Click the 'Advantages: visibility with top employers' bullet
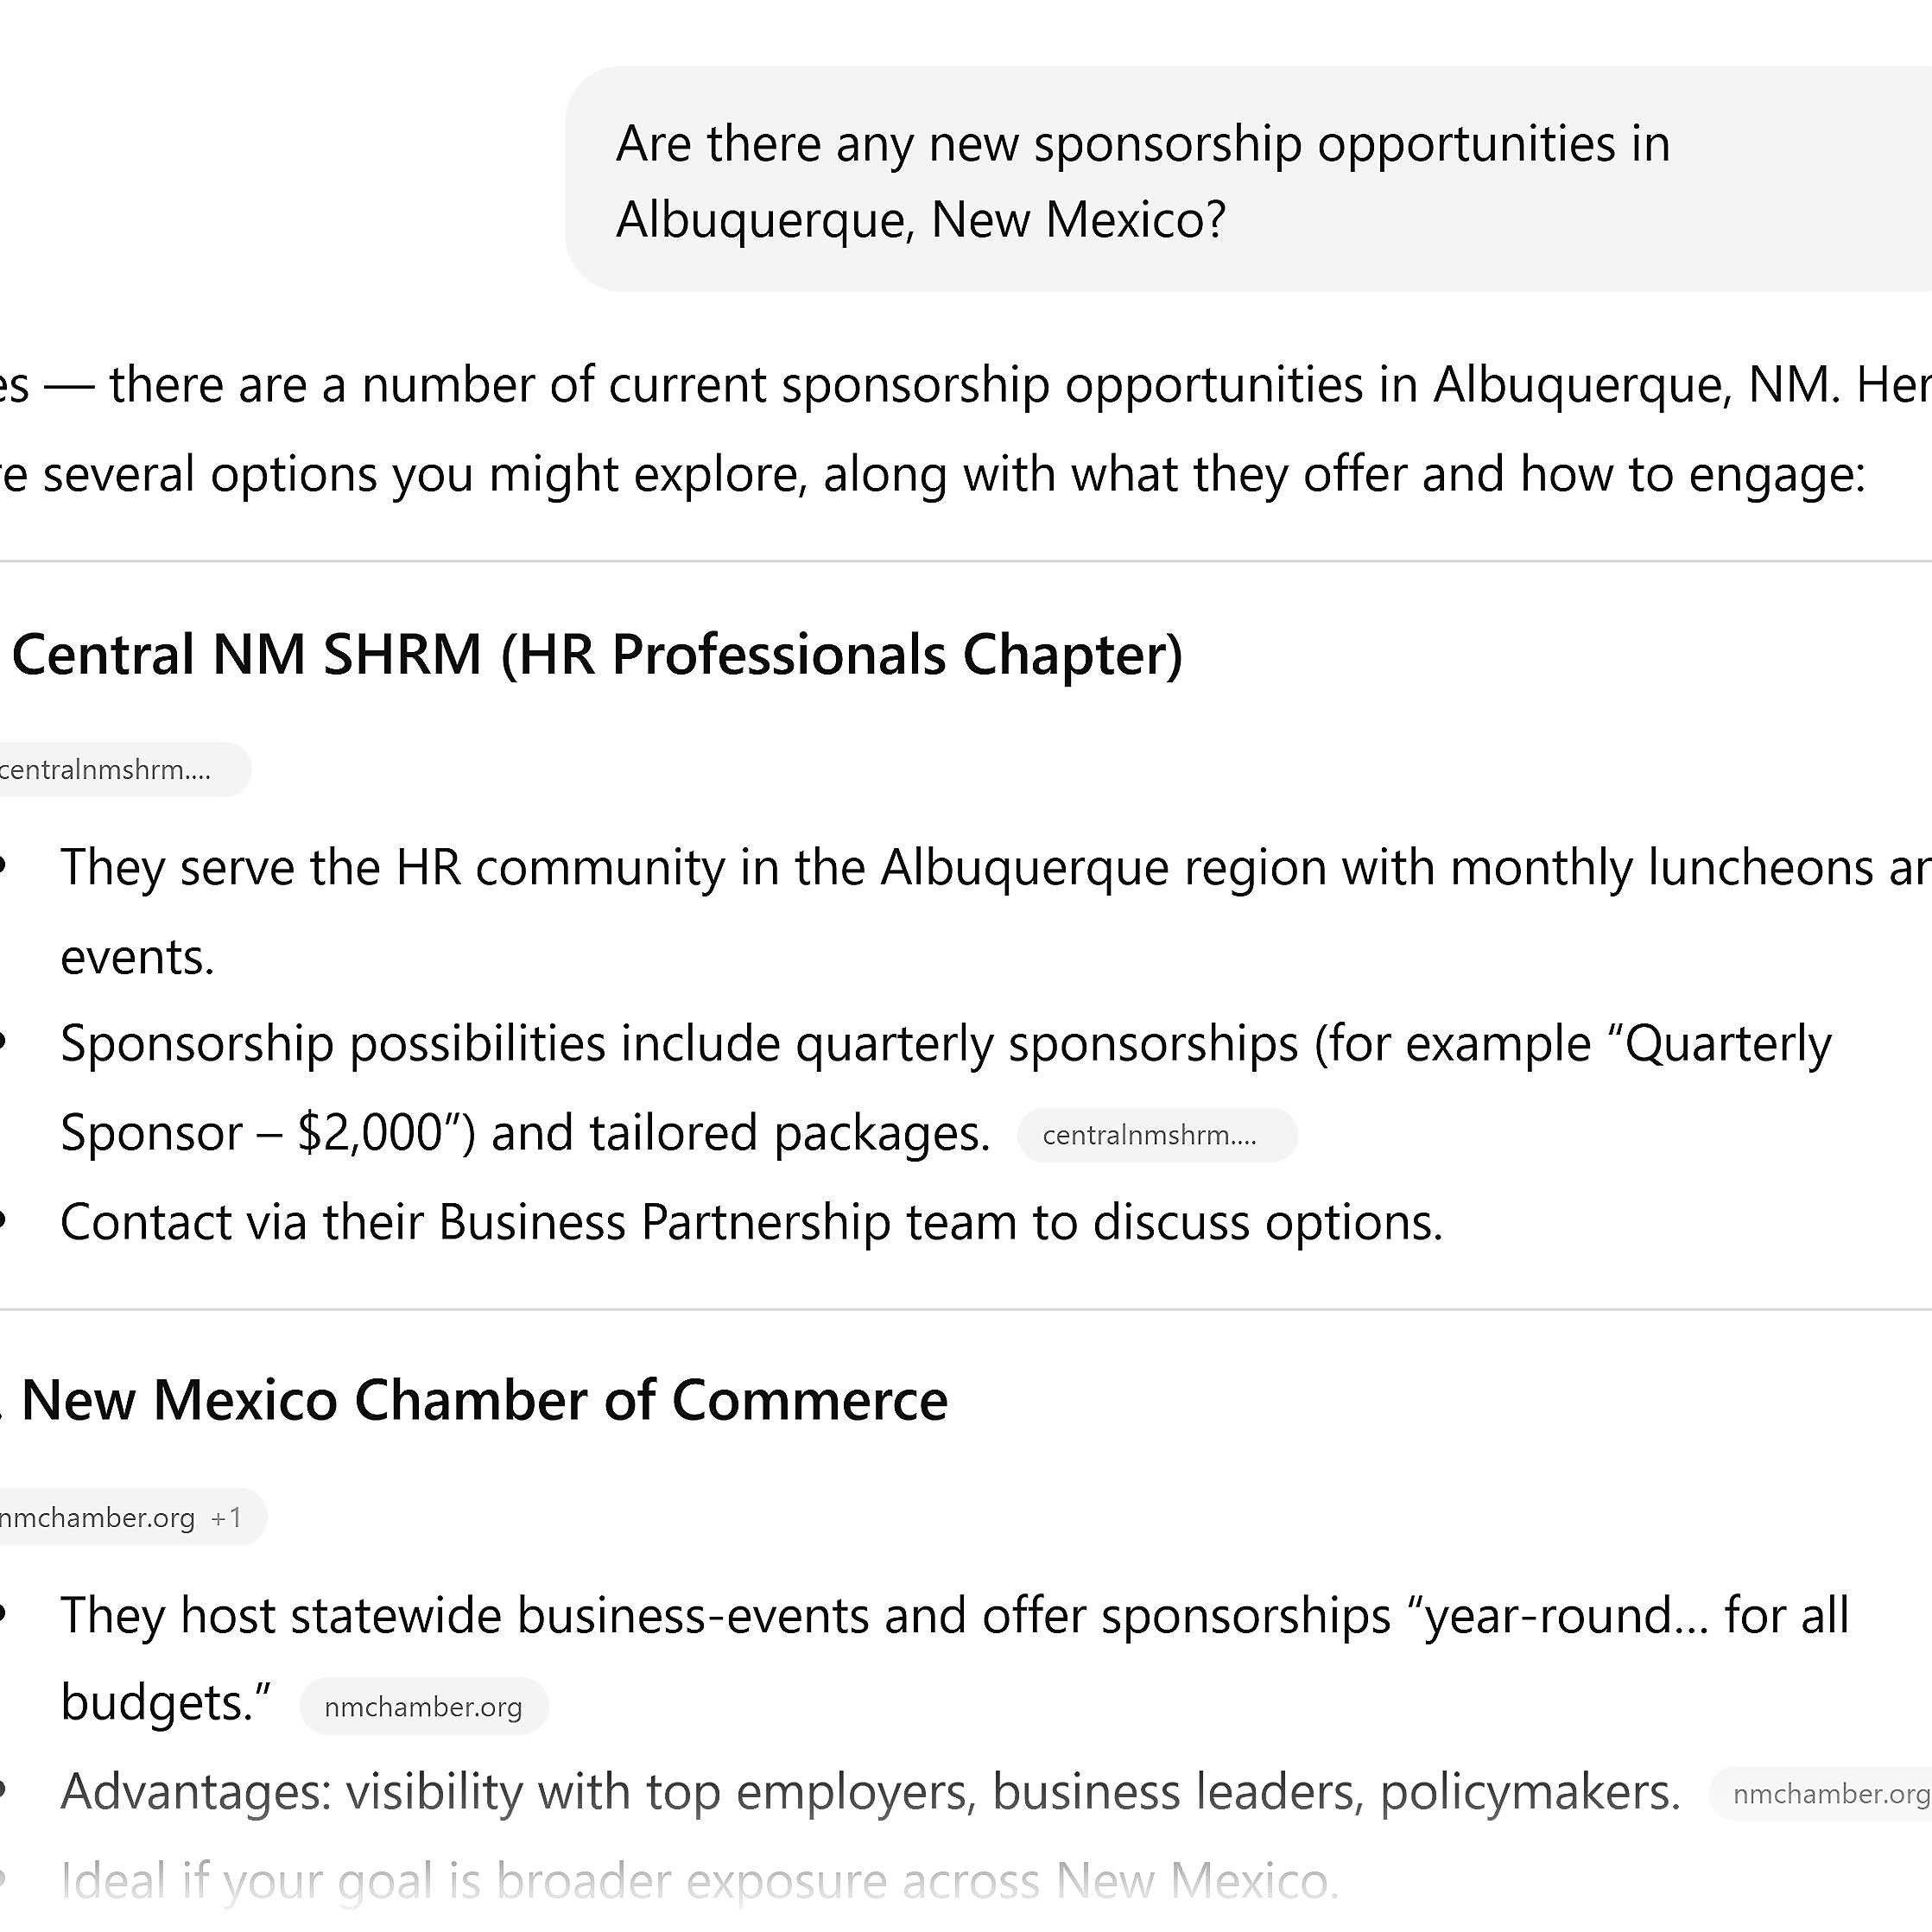This screenshot has height=1932, width=1932. [870, 1792]
